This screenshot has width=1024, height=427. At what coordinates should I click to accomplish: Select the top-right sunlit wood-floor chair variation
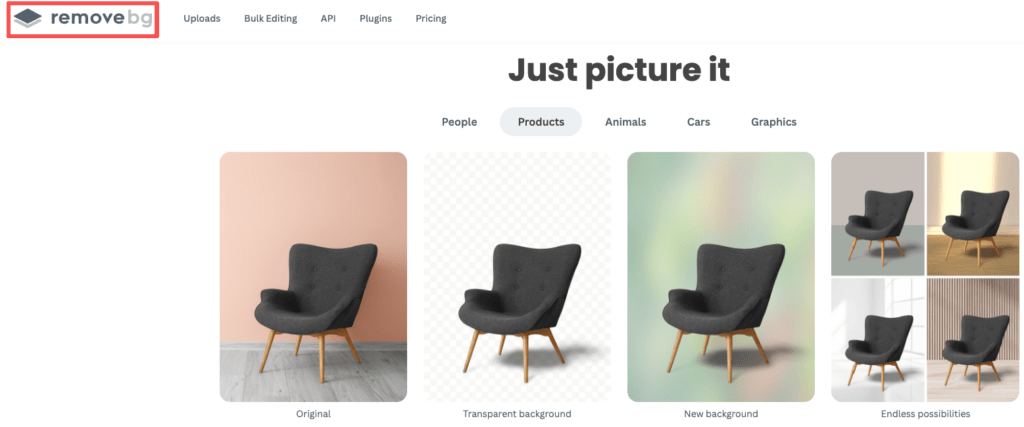point(973,214)
